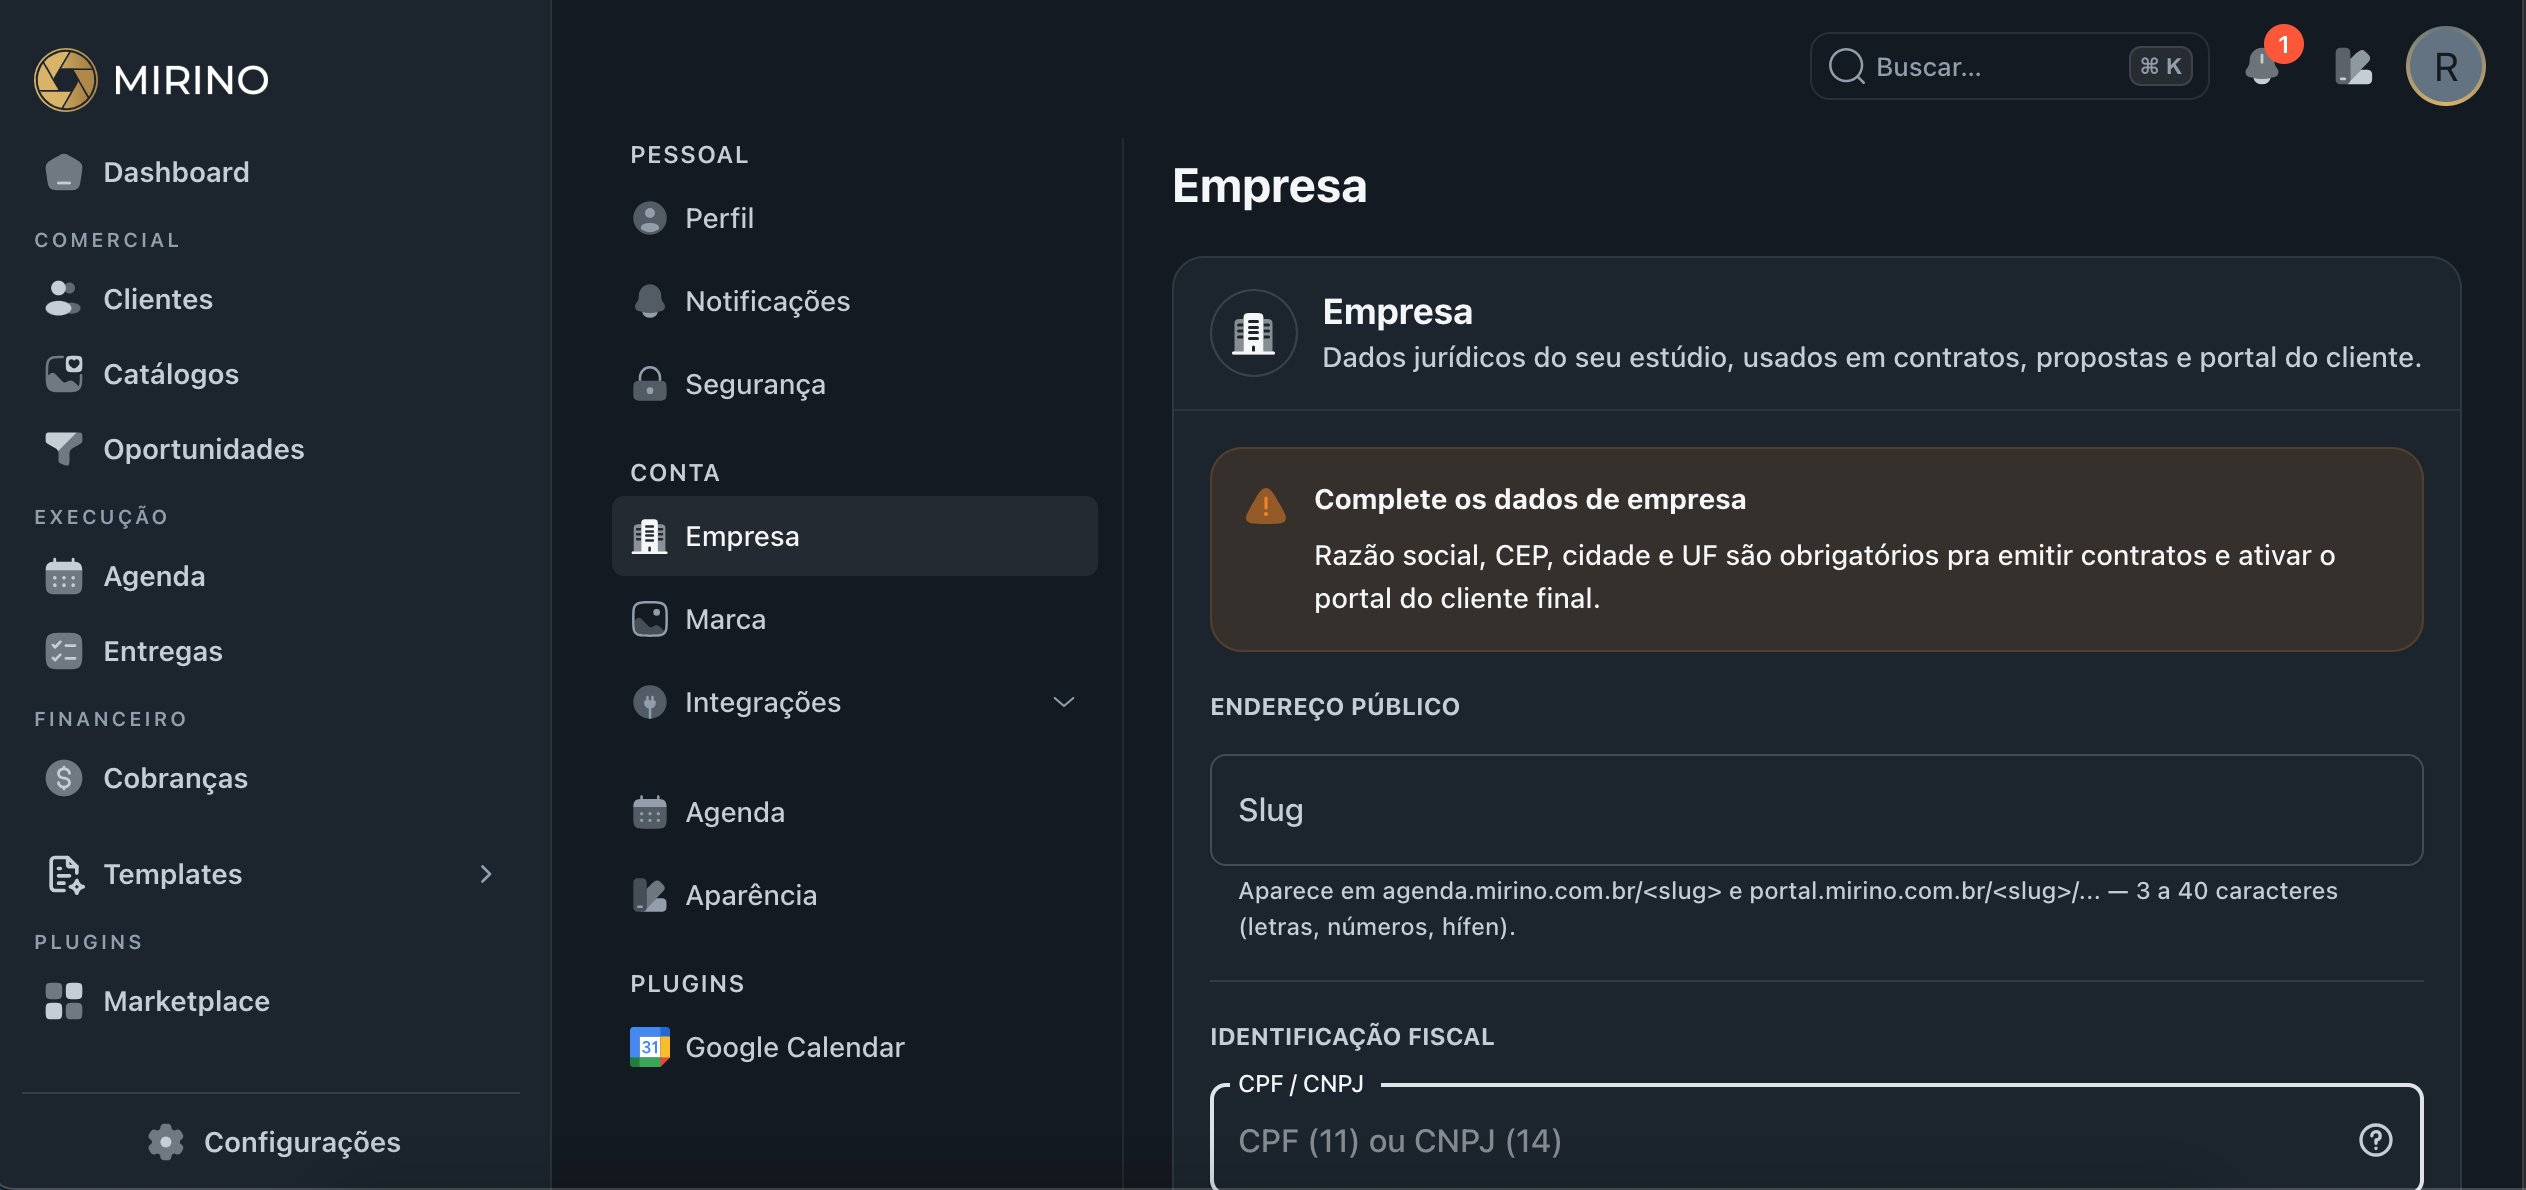Viewport: 2526px width, 1190px height.
Task: Click the Segurança padlock icon
Action: 650,384
